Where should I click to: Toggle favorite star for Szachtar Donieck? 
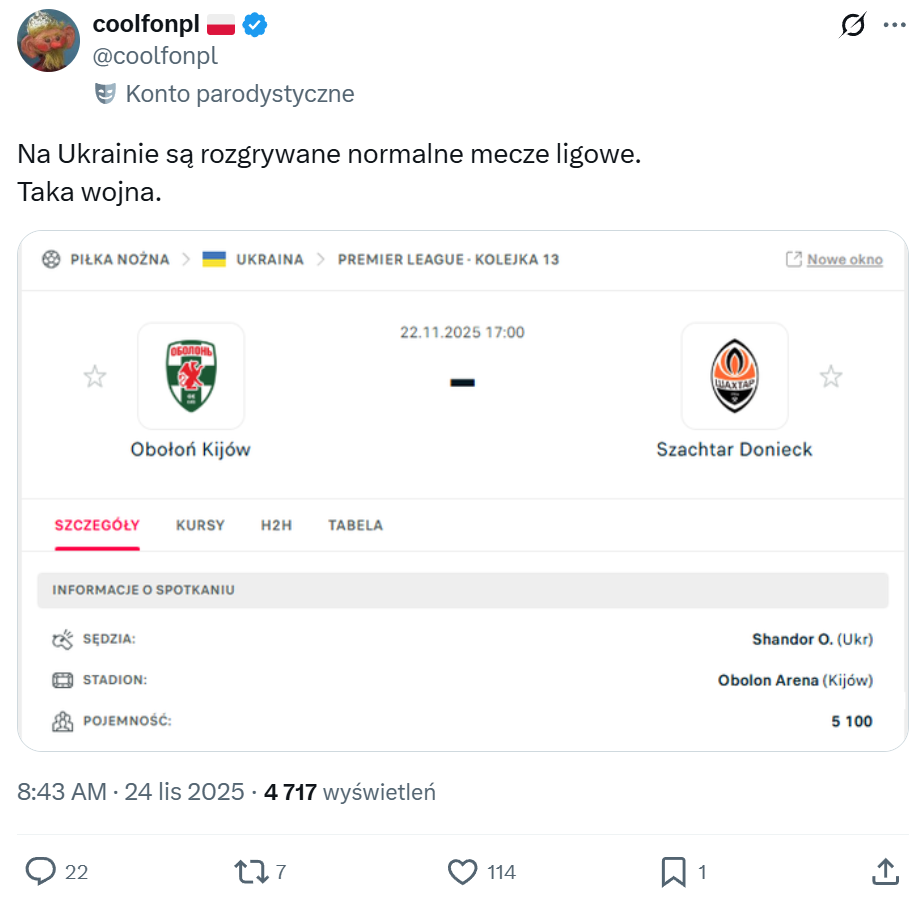(831, 377)
